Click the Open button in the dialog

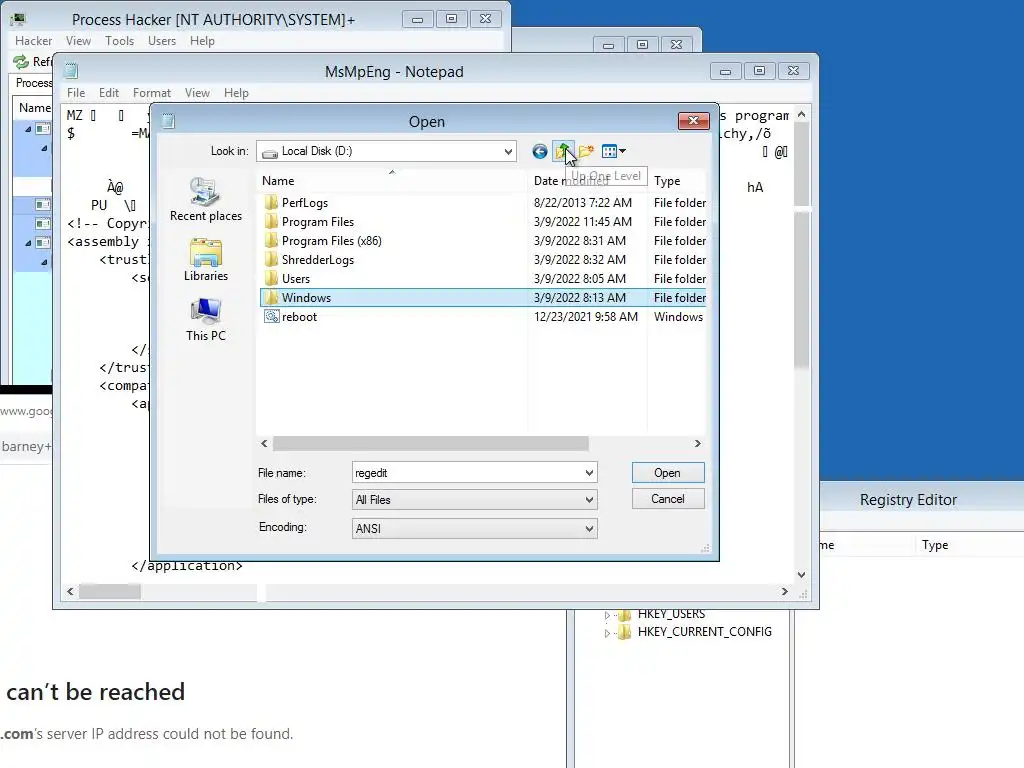pyautogui.click(x=668, y=473)
